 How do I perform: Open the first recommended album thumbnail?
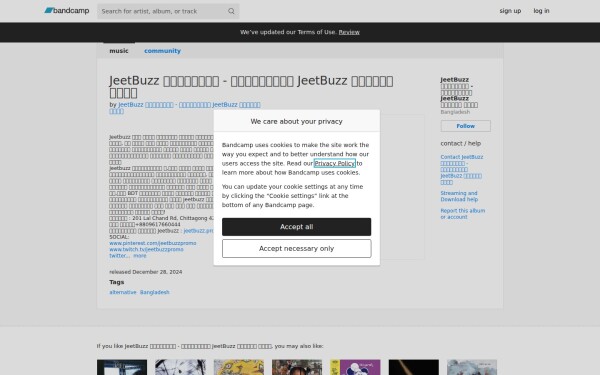pos(122,367)
